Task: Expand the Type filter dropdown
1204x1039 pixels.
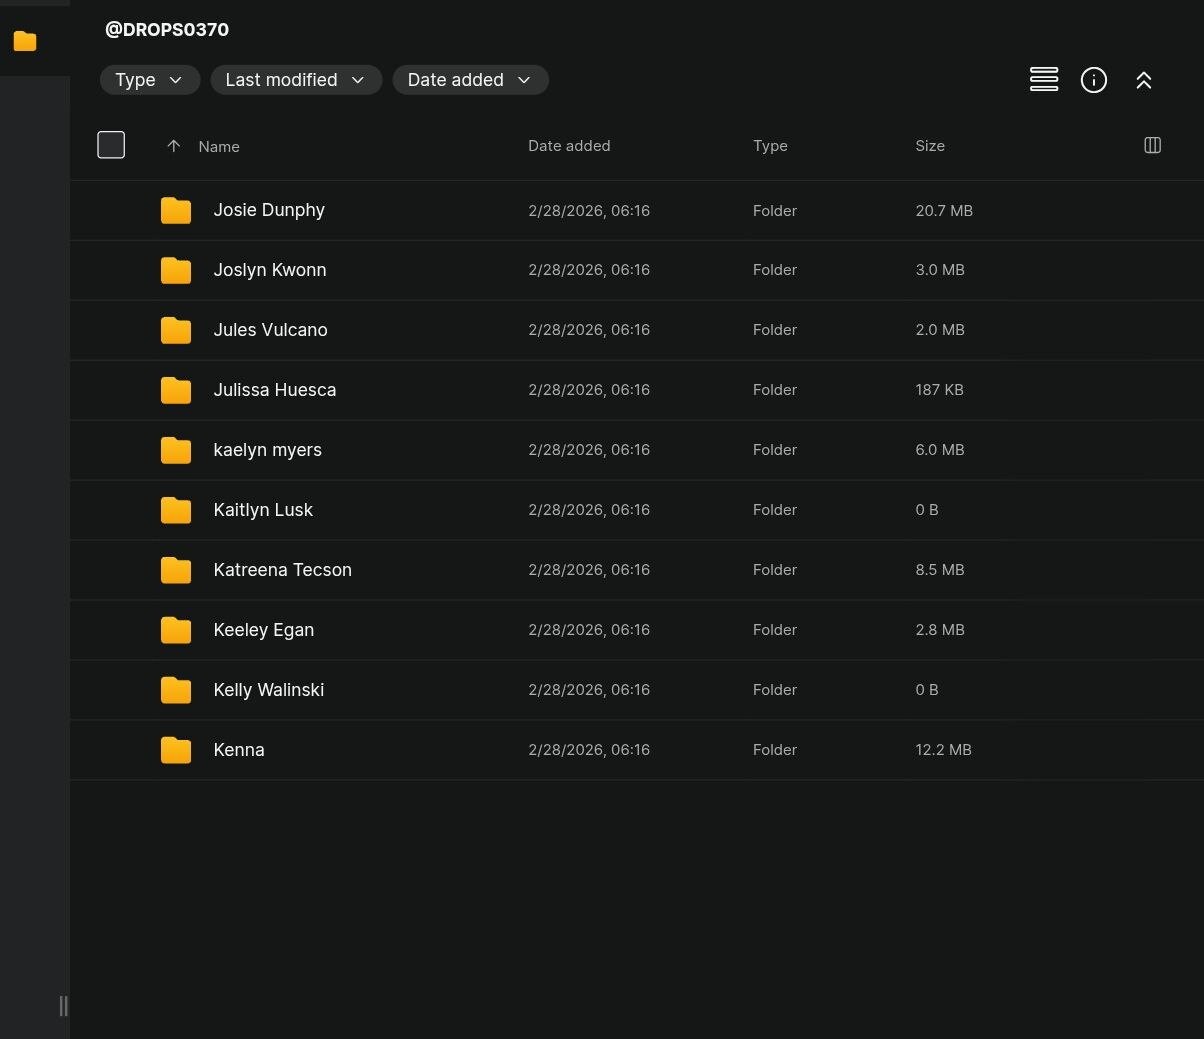Action: tap(149, 80)
